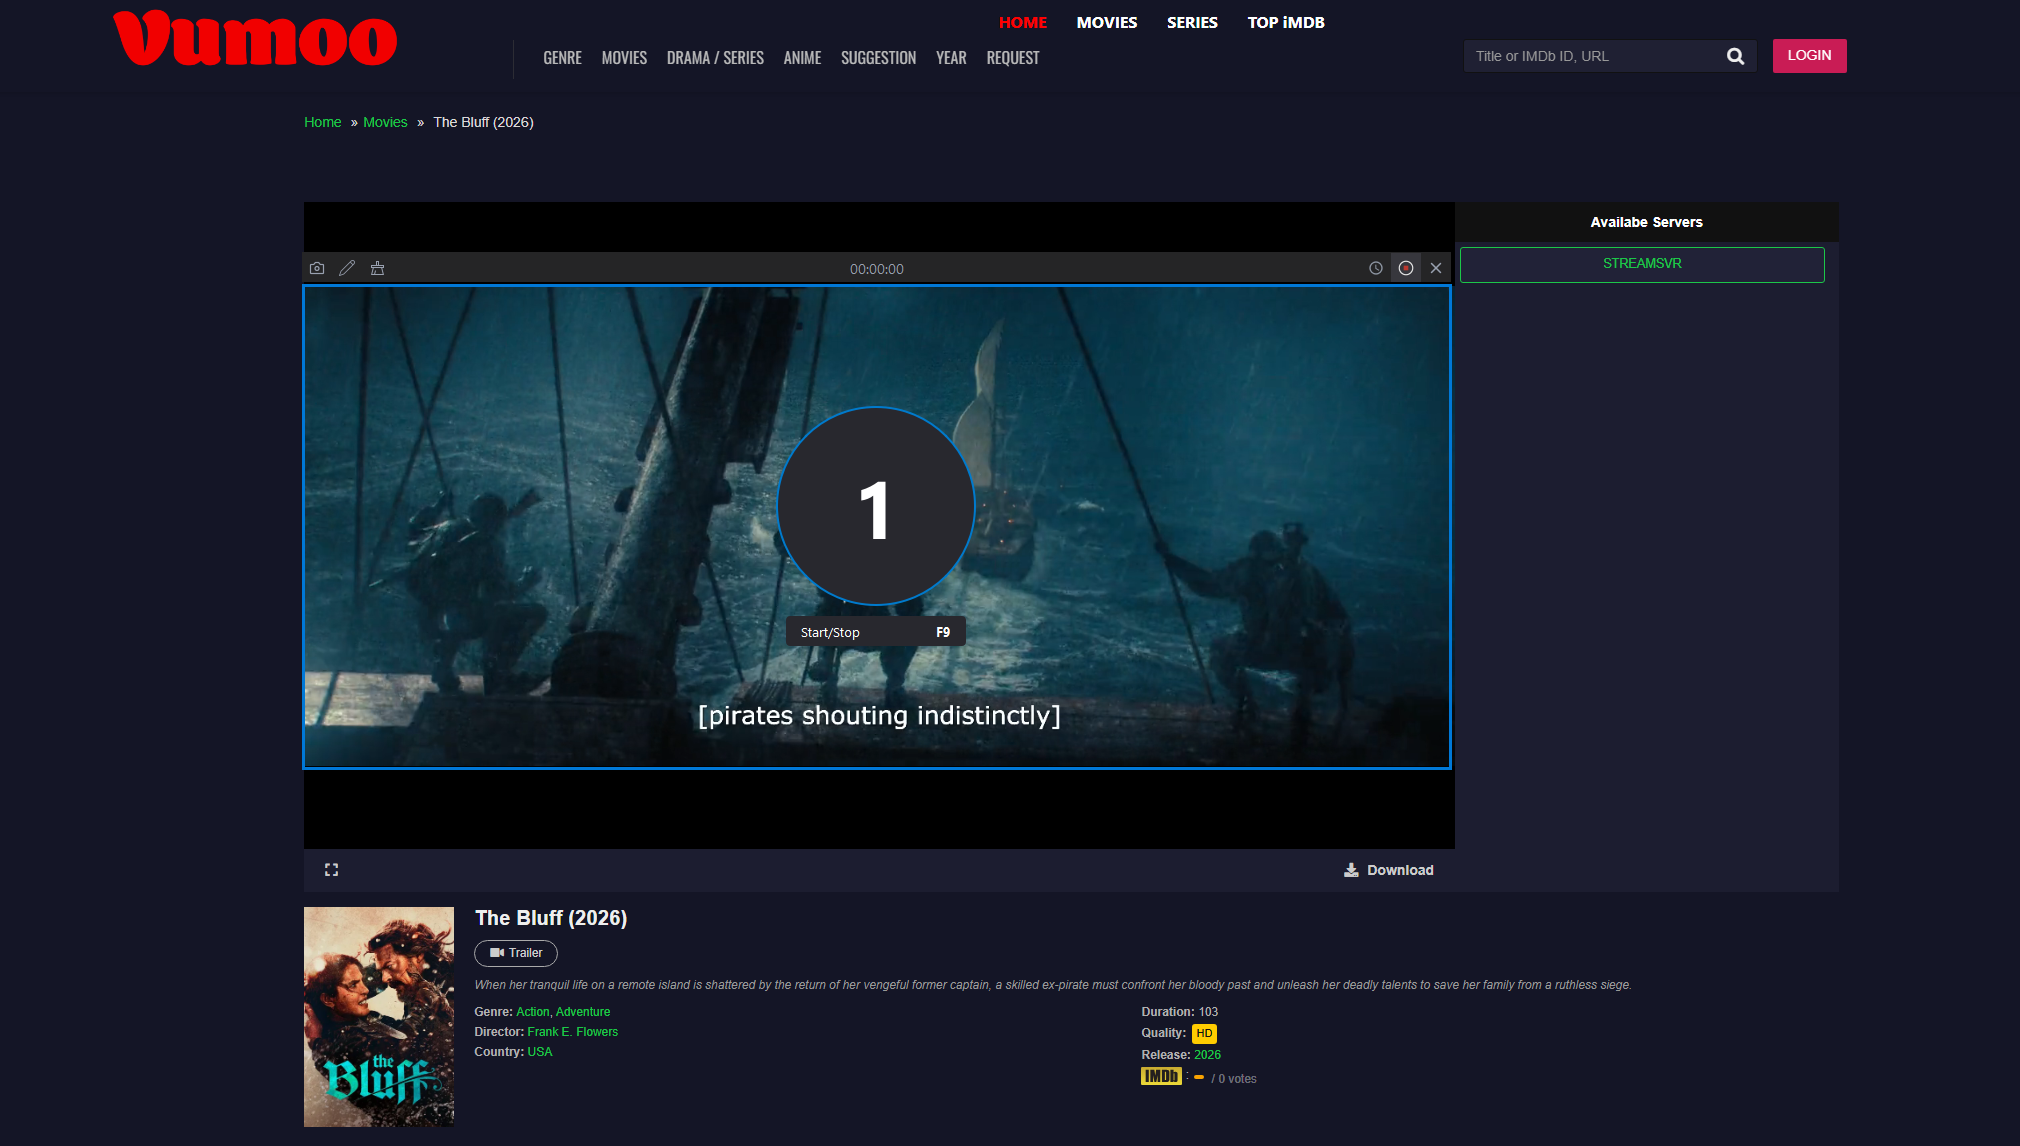2020x1146 pixels.
Task: Click the search magnifier icon
Action: (x=1735, y=56)
